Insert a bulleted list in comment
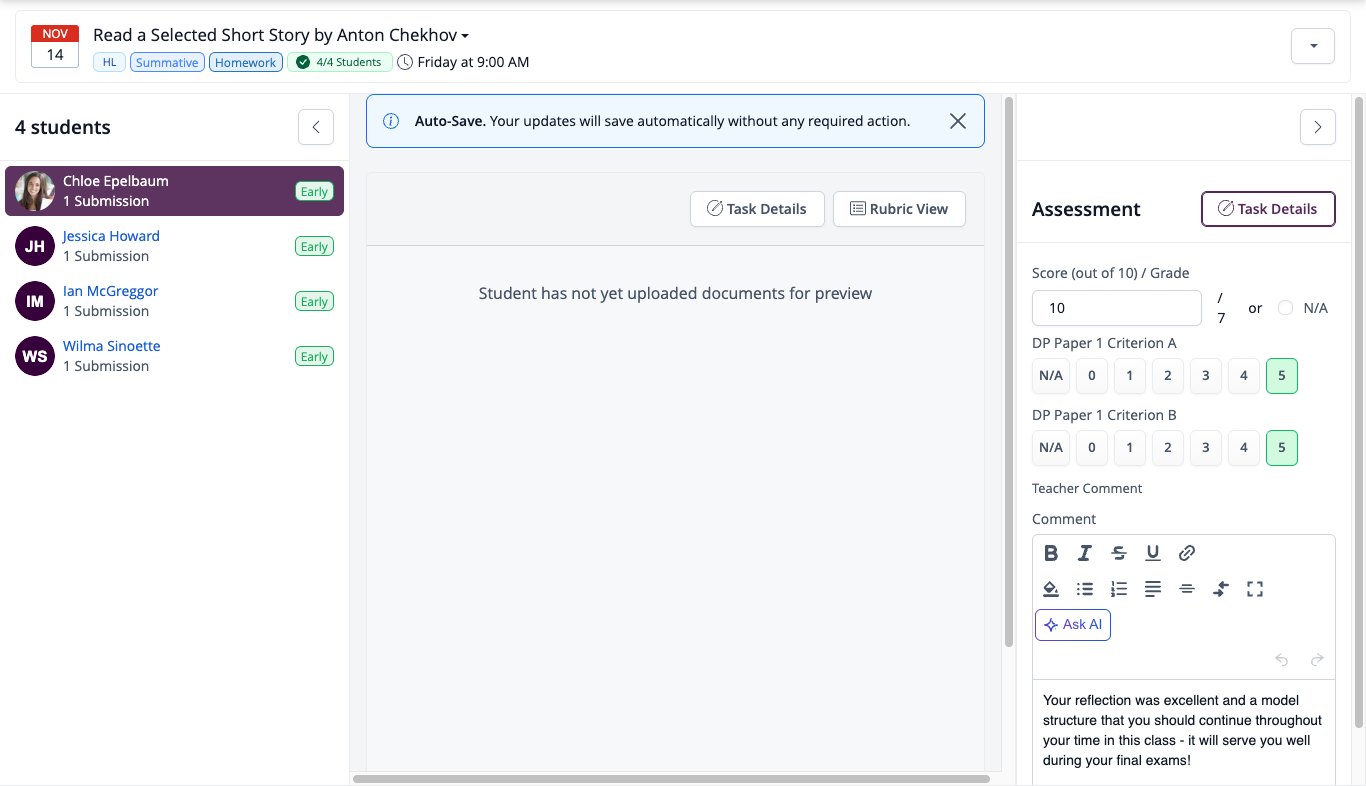 pyautogui.click(x=1085, y=589)
